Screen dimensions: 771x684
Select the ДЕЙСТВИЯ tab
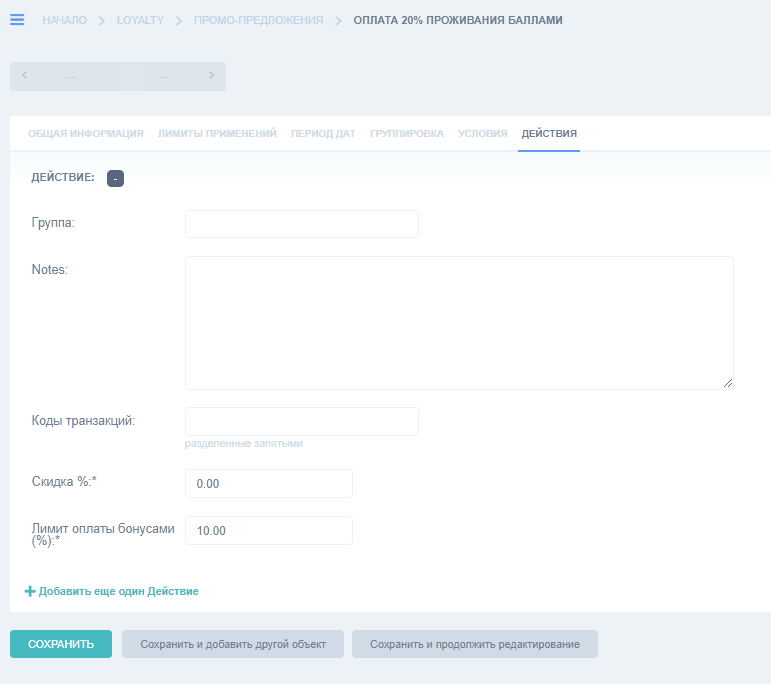pos(549,133)
